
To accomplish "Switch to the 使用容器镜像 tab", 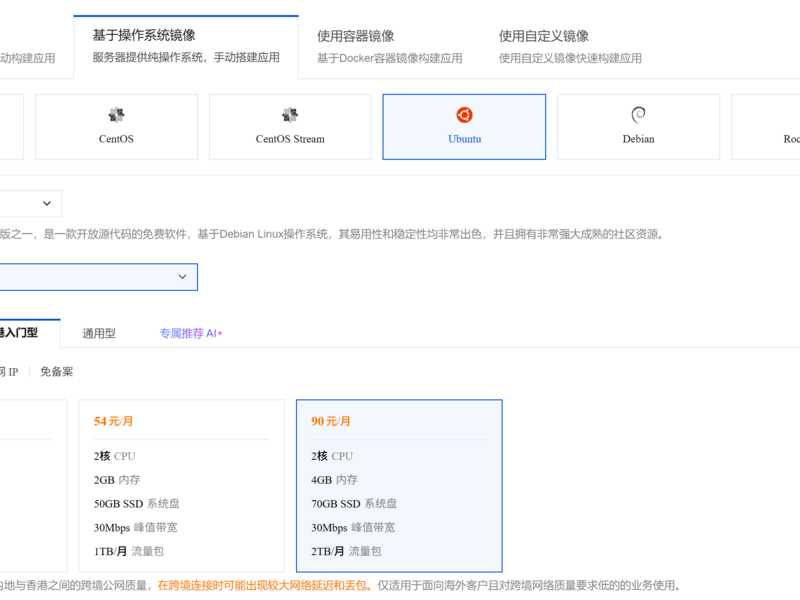I will 390,47.
